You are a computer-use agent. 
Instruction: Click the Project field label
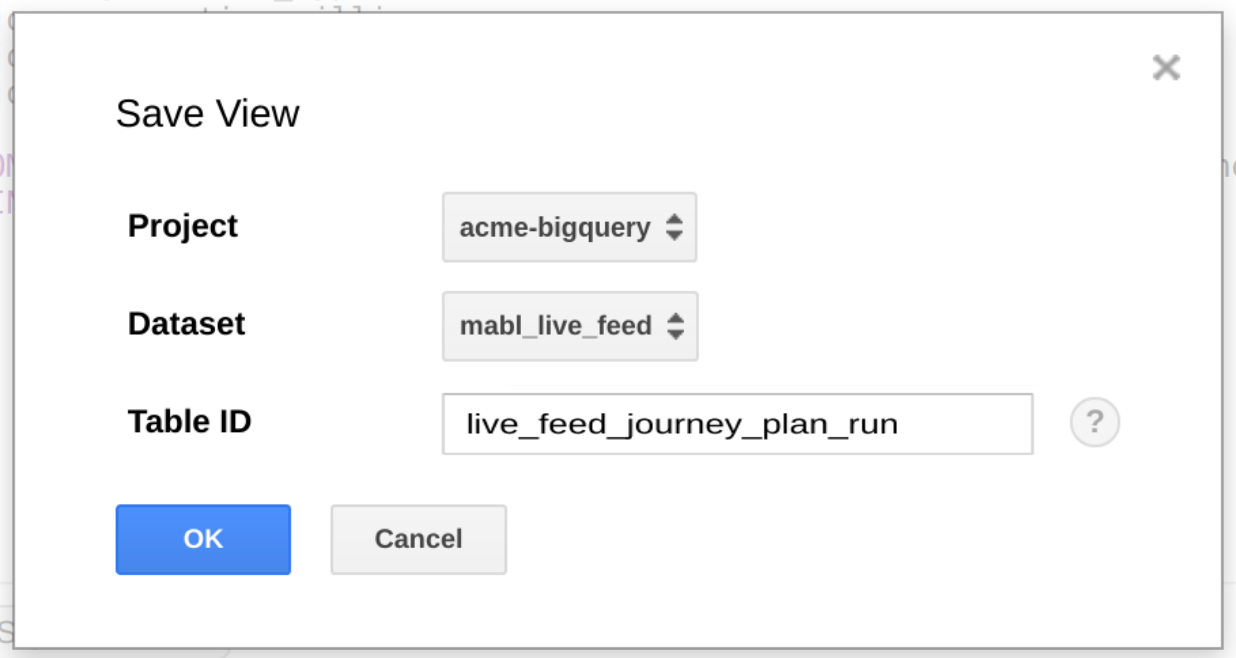pyautogui.click(x=183, y=226)
